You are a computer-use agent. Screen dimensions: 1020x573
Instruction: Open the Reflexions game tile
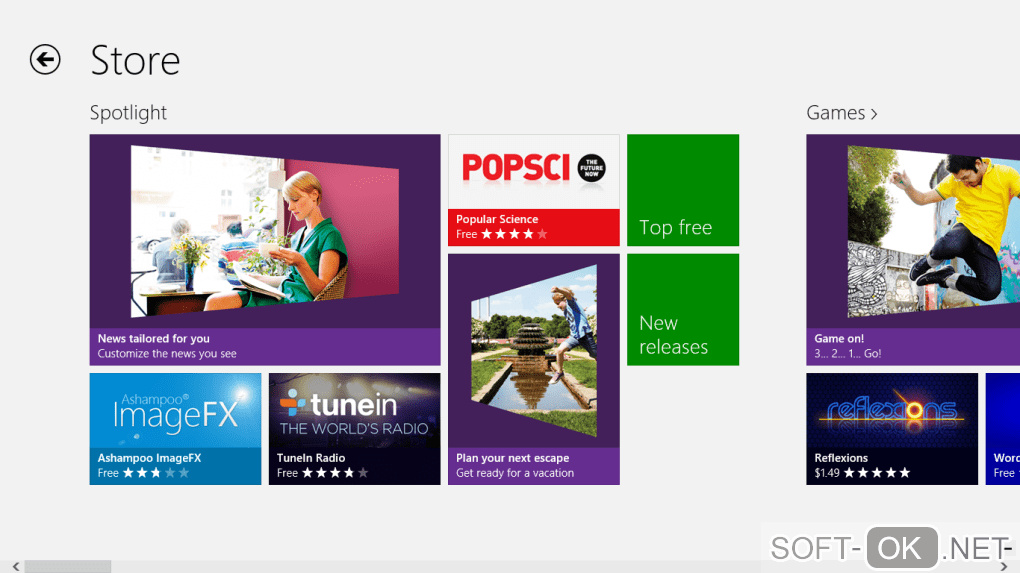pyautogui.click(x=892, y=429)
